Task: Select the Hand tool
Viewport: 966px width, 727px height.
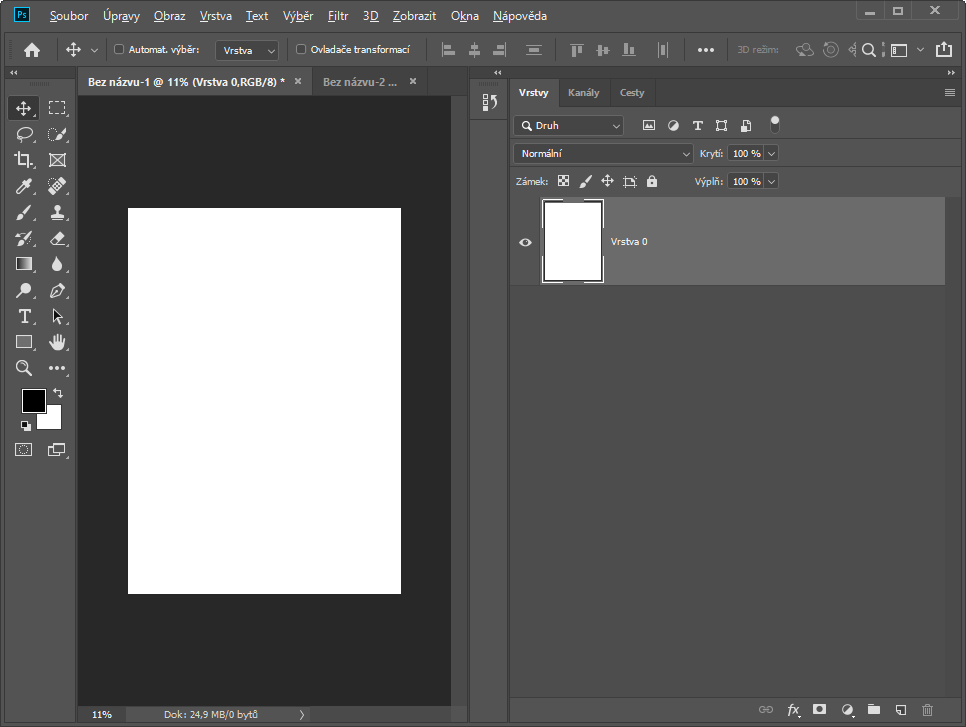Action: pyautogui.click(x=57, y=342)
